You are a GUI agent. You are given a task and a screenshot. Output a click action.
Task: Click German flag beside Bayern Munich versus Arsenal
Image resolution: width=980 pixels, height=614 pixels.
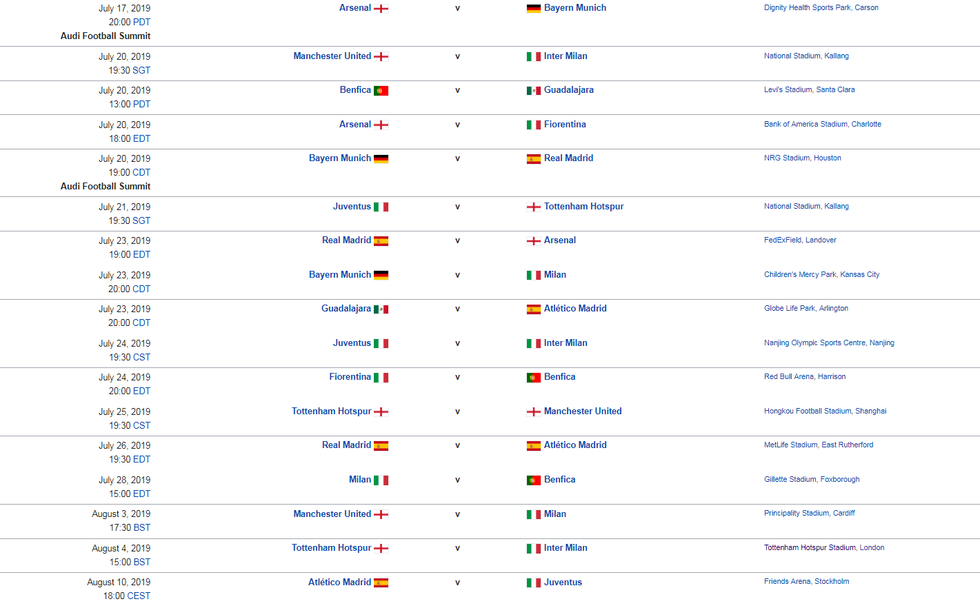pos(534,8)
